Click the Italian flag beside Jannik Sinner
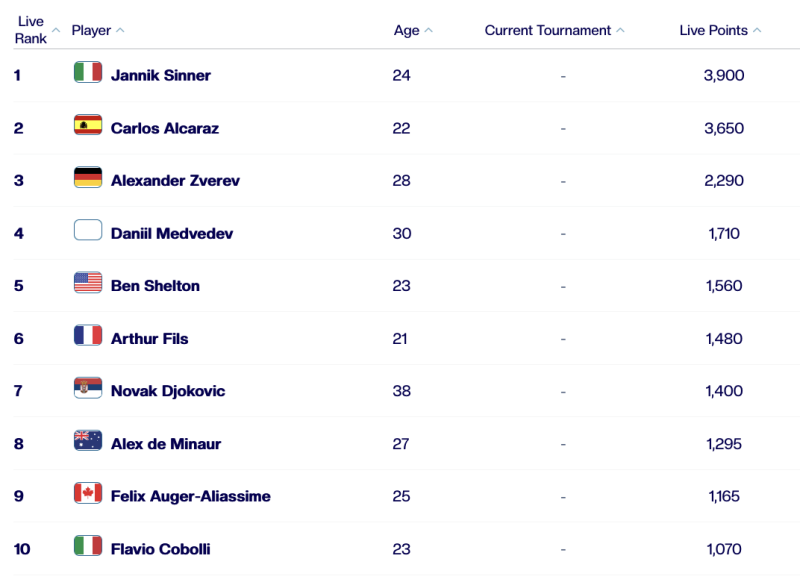Image resolution: width=800 pixels, height=588 pixels. [88, 73]
